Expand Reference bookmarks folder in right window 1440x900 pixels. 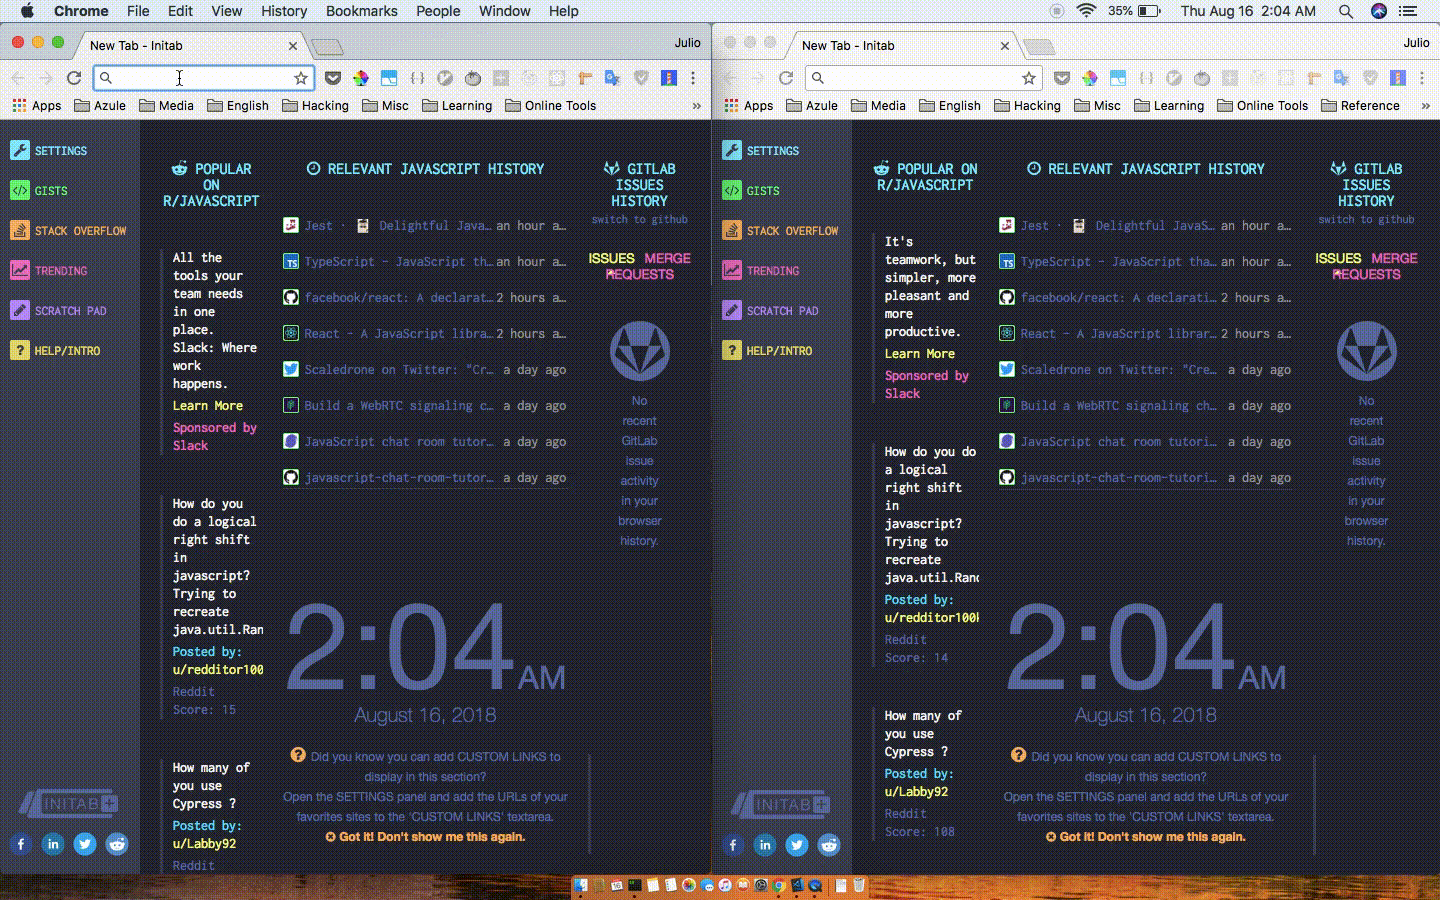click(x=1360, y=106)
